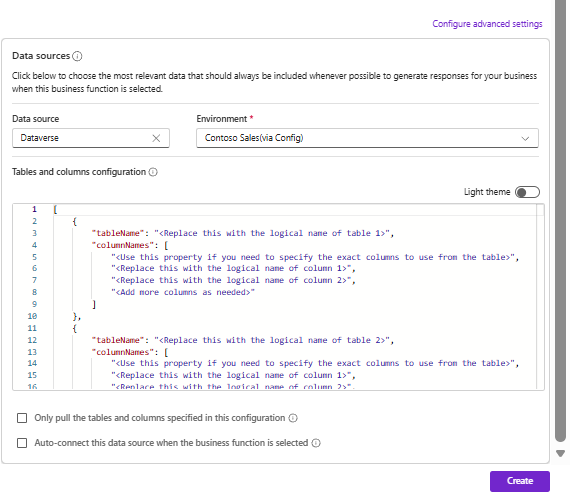Click the page scrollbar thumb
This screenshot has width=582, height=497.
[560, 221]
